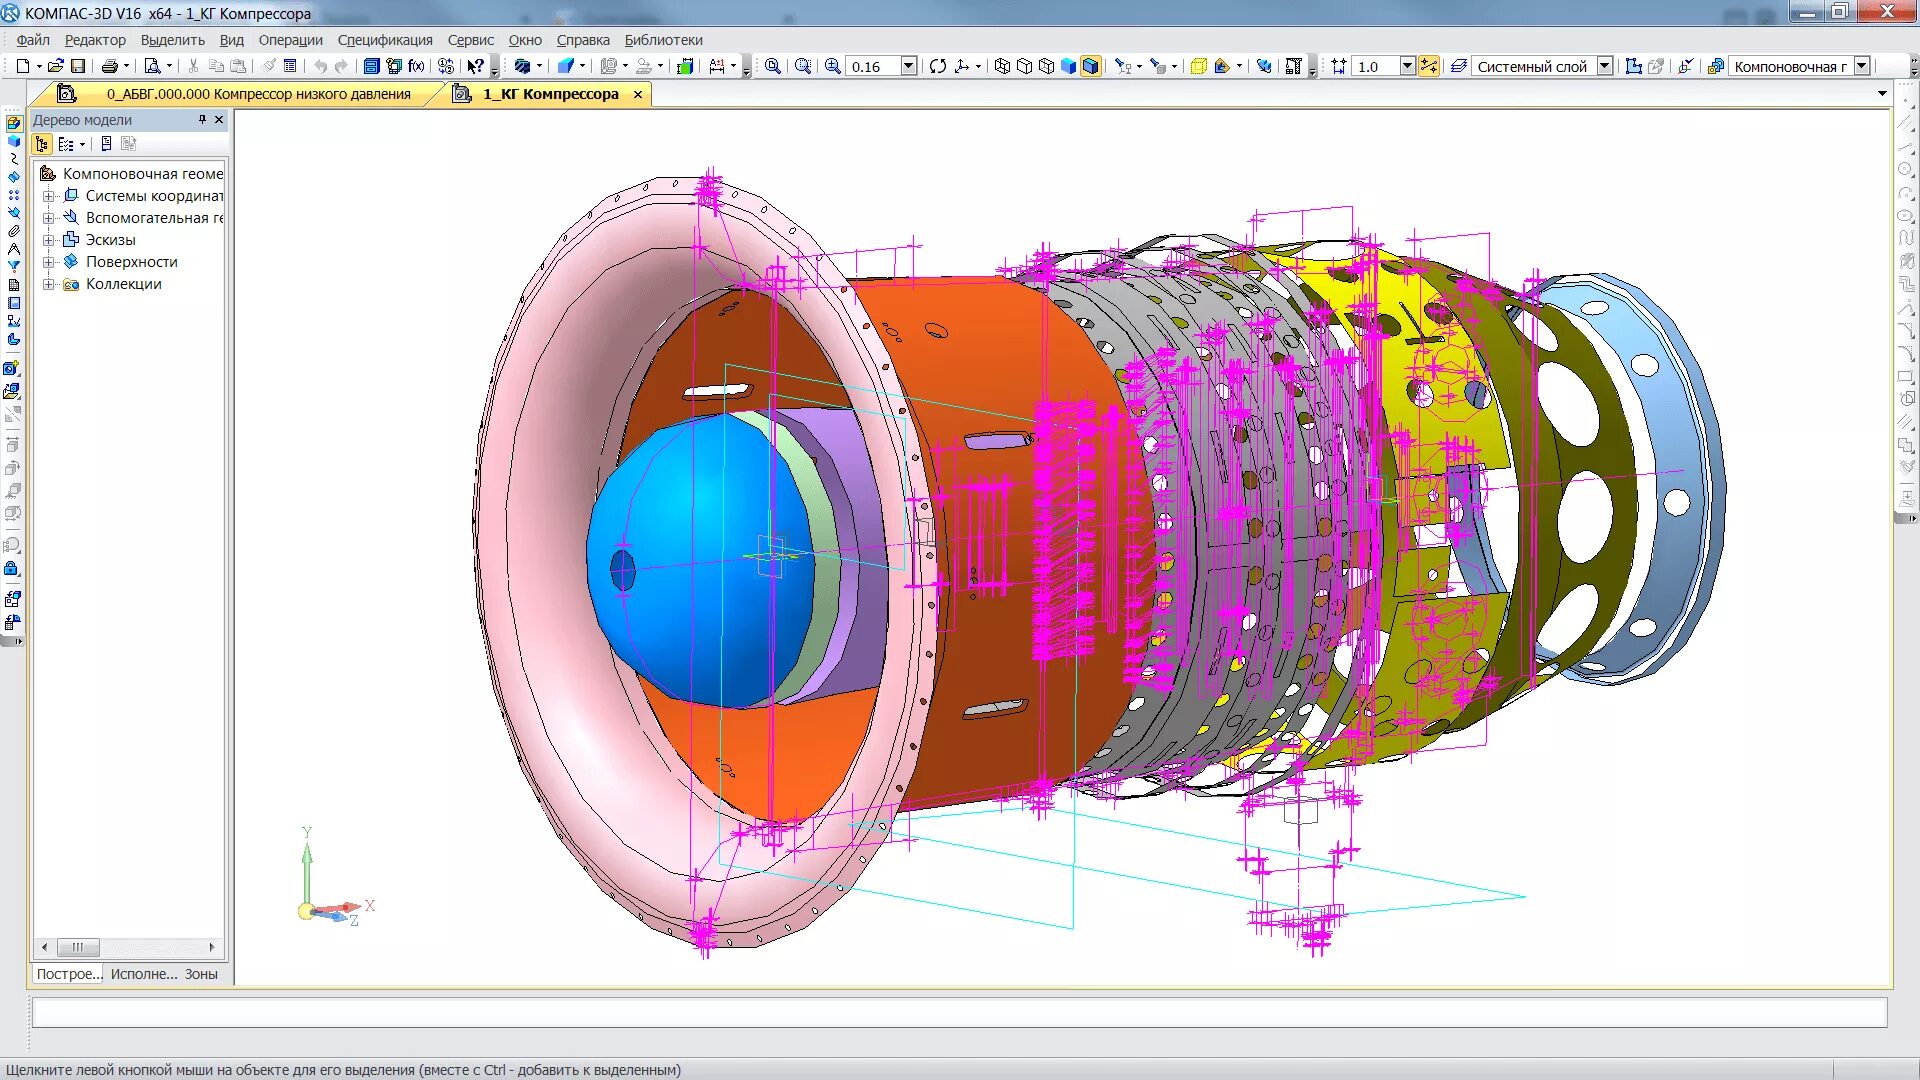Viewport: 1920px width, 1080px height.
Task: Open the Операции menu
Action: coord(290,40)
